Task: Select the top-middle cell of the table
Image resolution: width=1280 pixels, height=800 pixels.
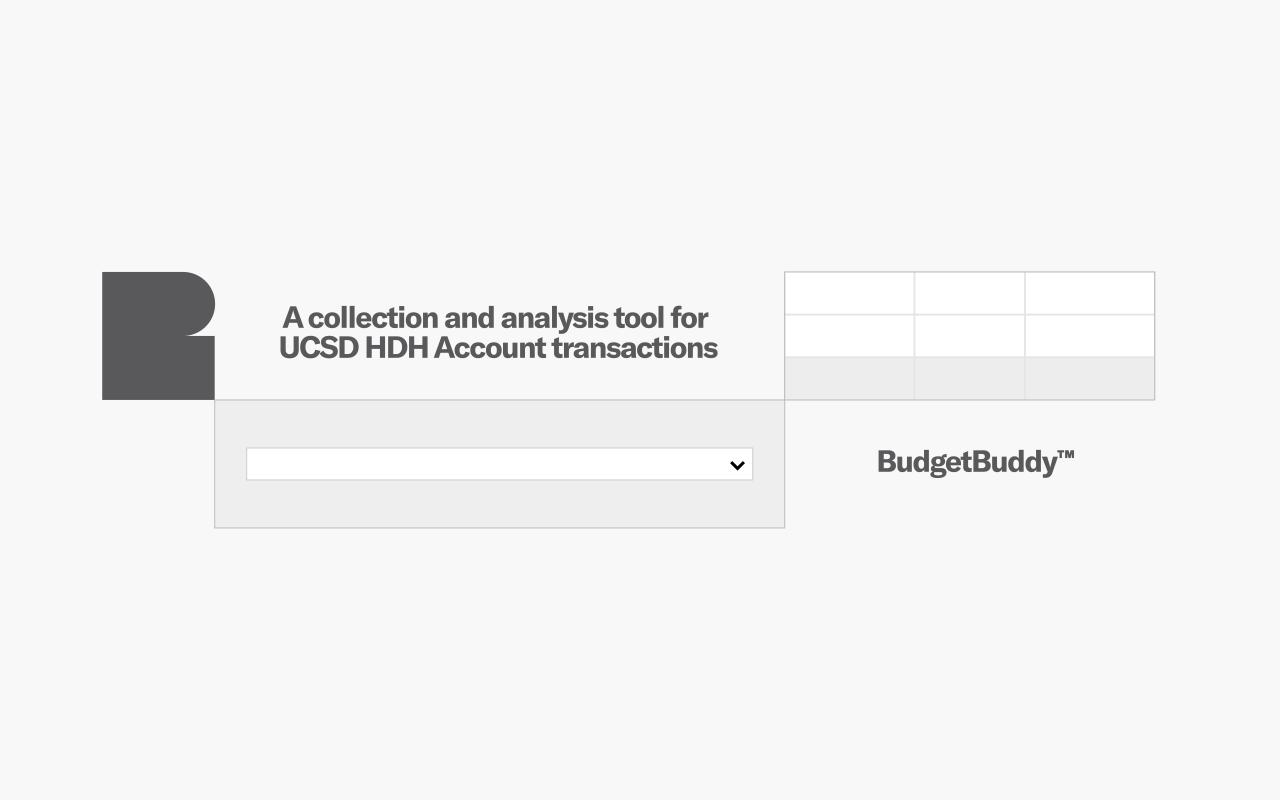Action: point(969,293)
